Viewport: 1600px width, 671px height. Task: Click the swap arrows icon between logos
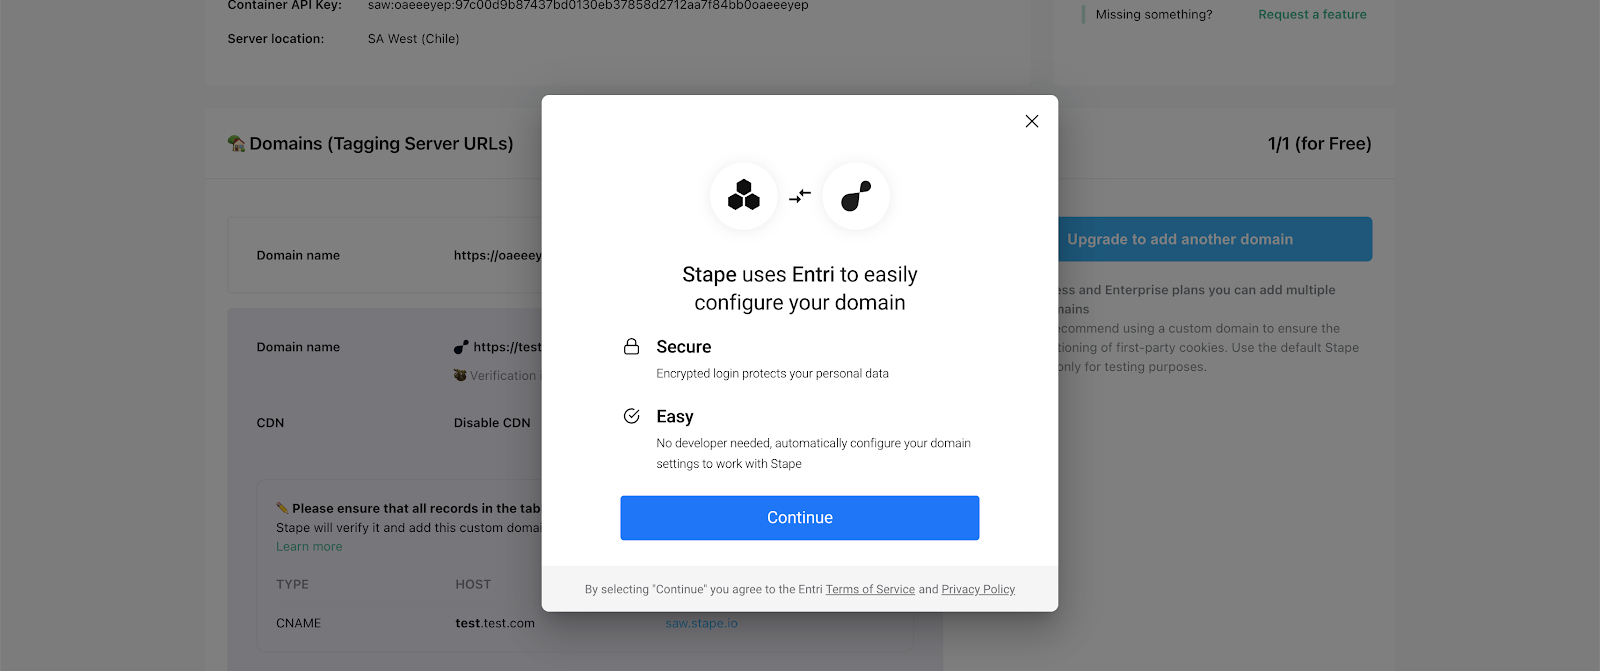pos(800,196)
